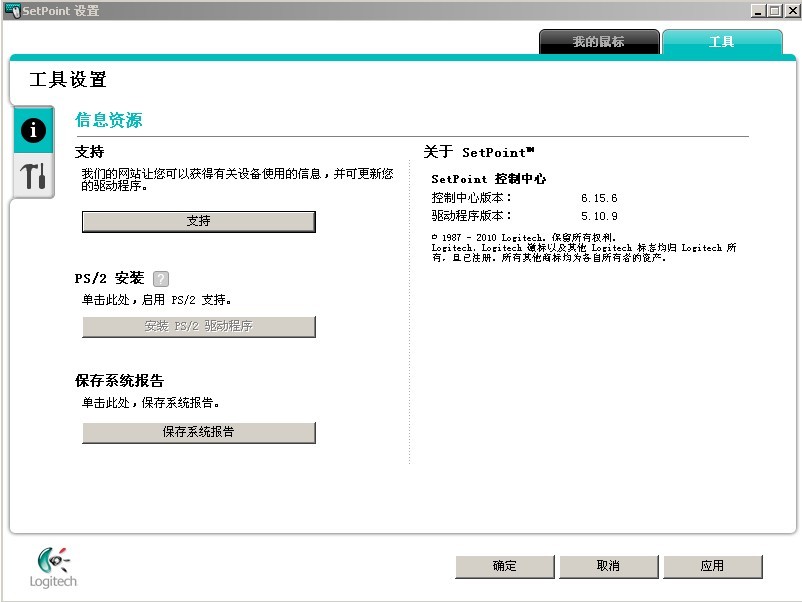Click the Logitech logo

(53, 568)
